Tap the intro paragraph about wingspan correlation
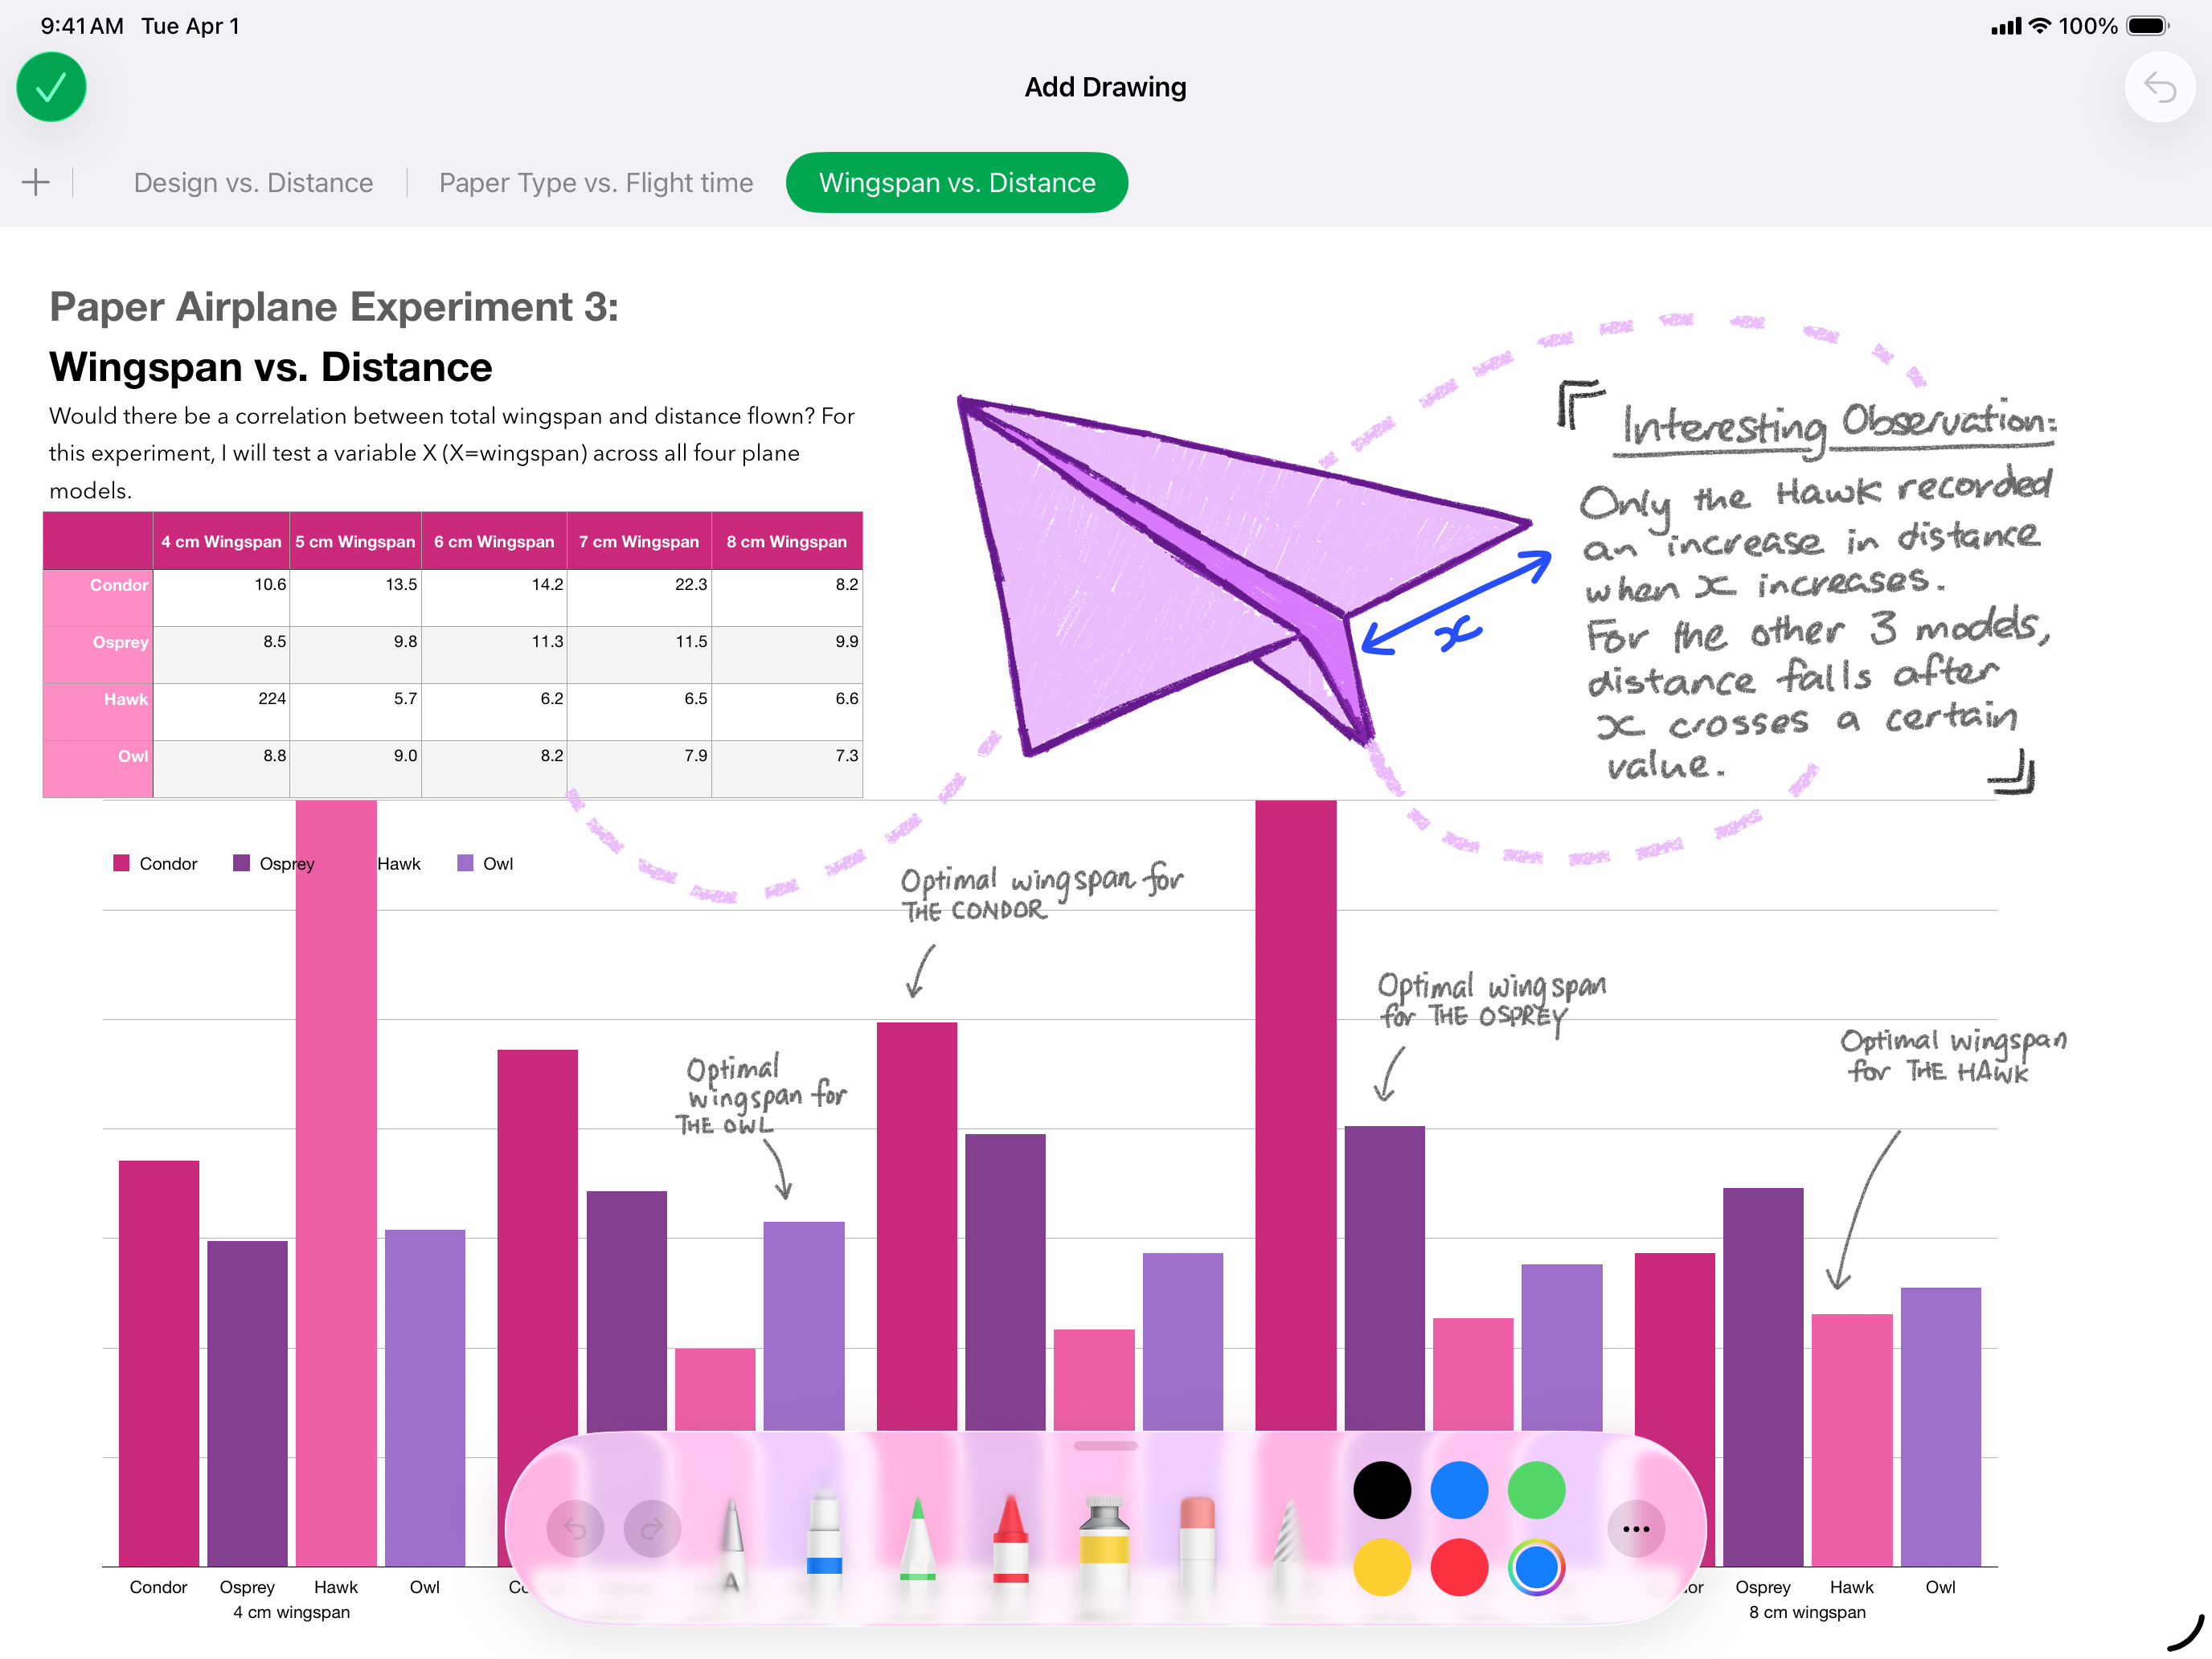 [x=452, y=453]
